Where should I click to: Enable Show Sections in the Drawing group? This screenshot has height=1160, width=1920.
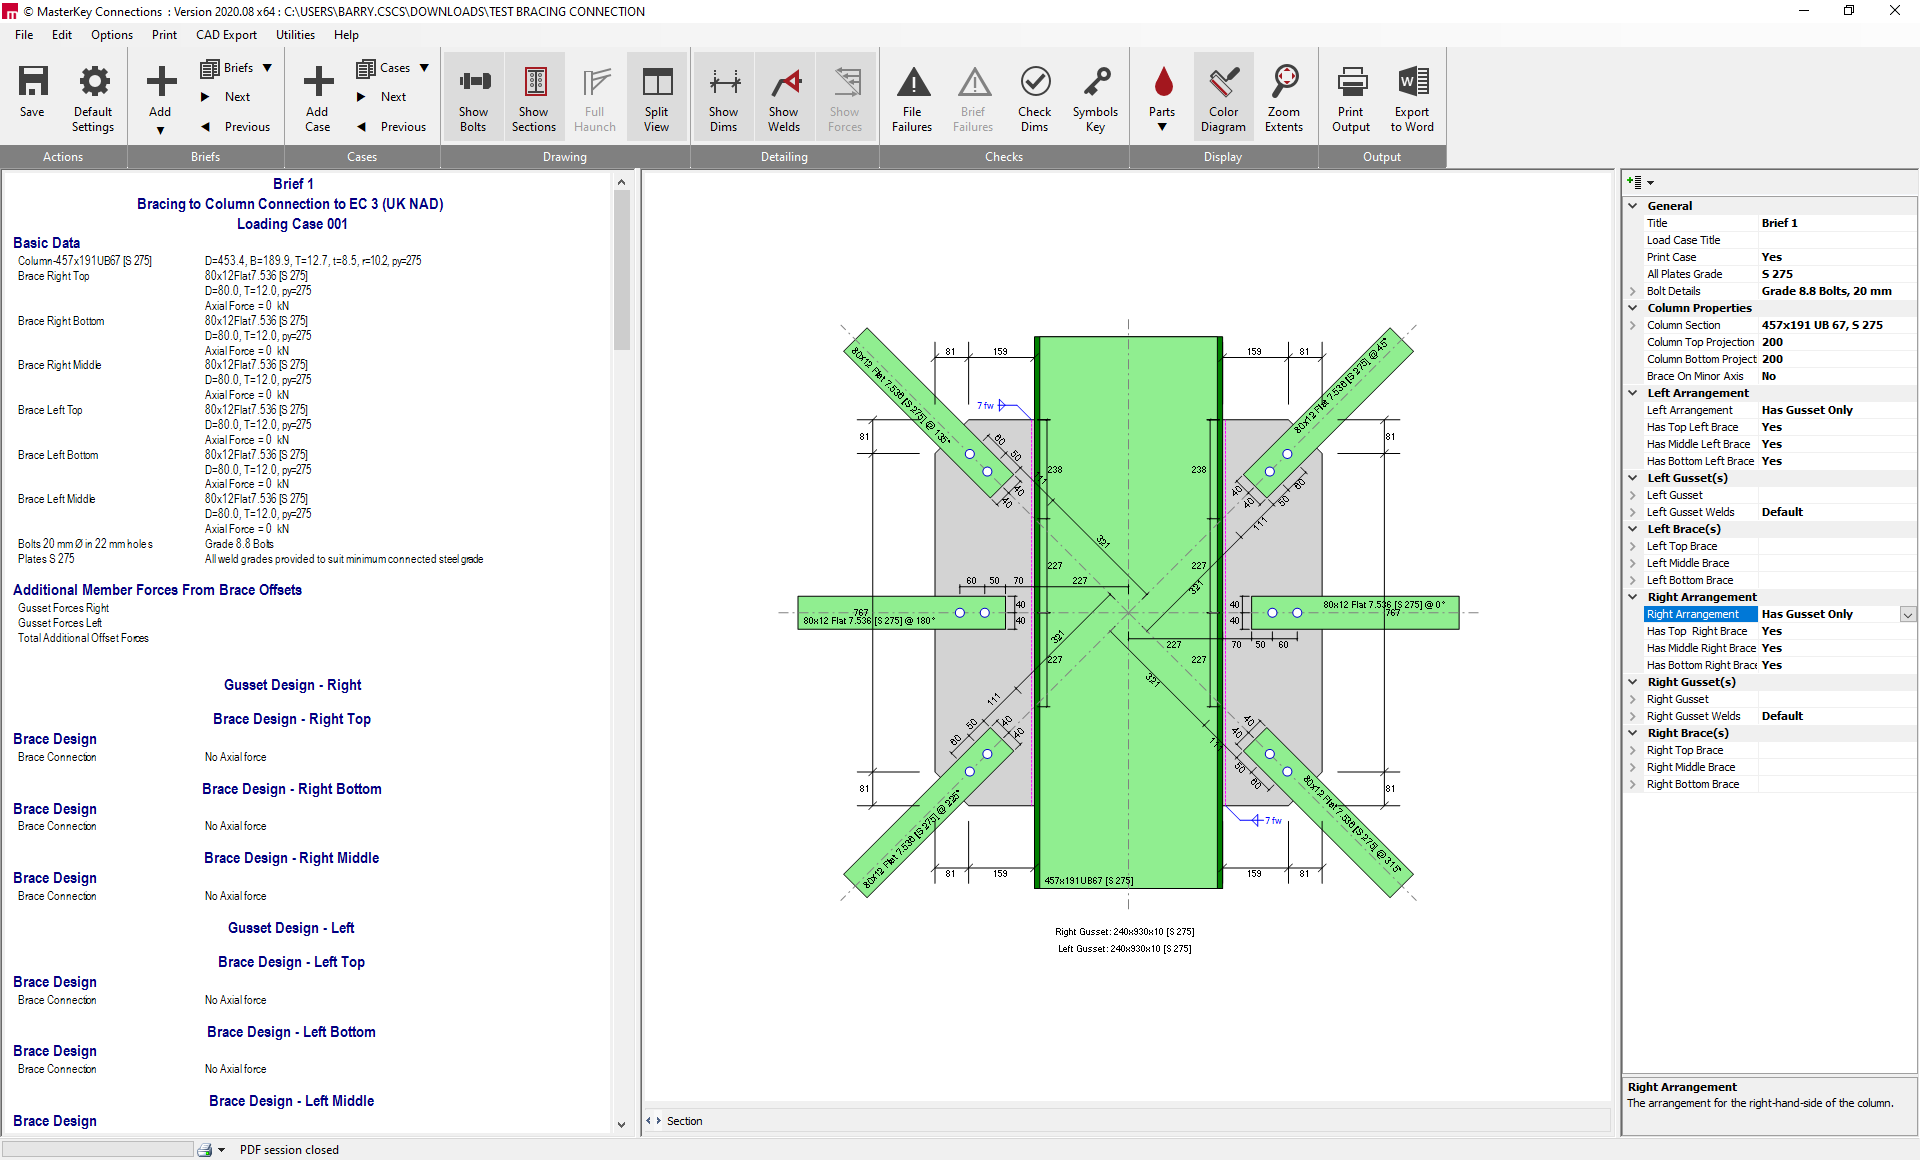click(x=534, y=96)
